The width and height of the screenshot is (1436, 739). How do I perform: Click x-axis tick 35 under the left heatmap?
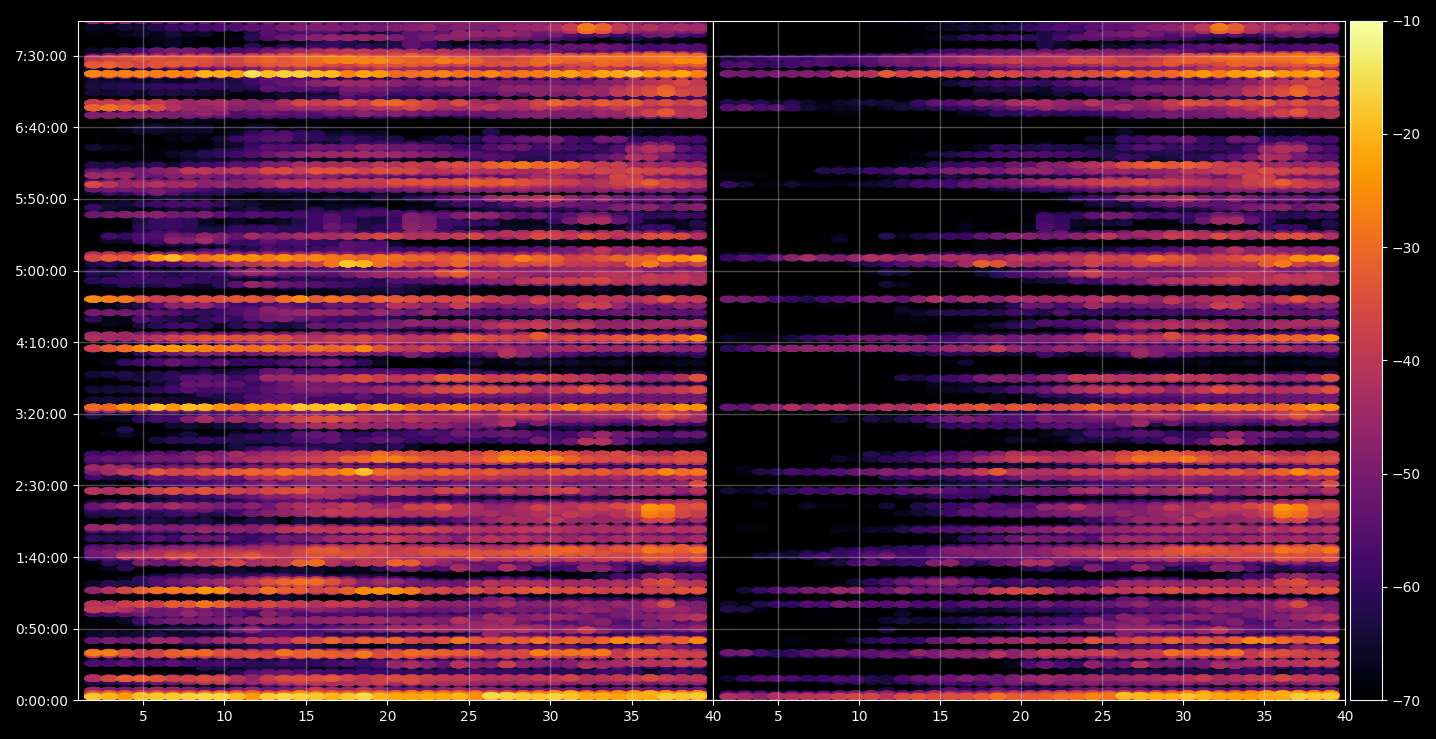click(x=632, y=716)
